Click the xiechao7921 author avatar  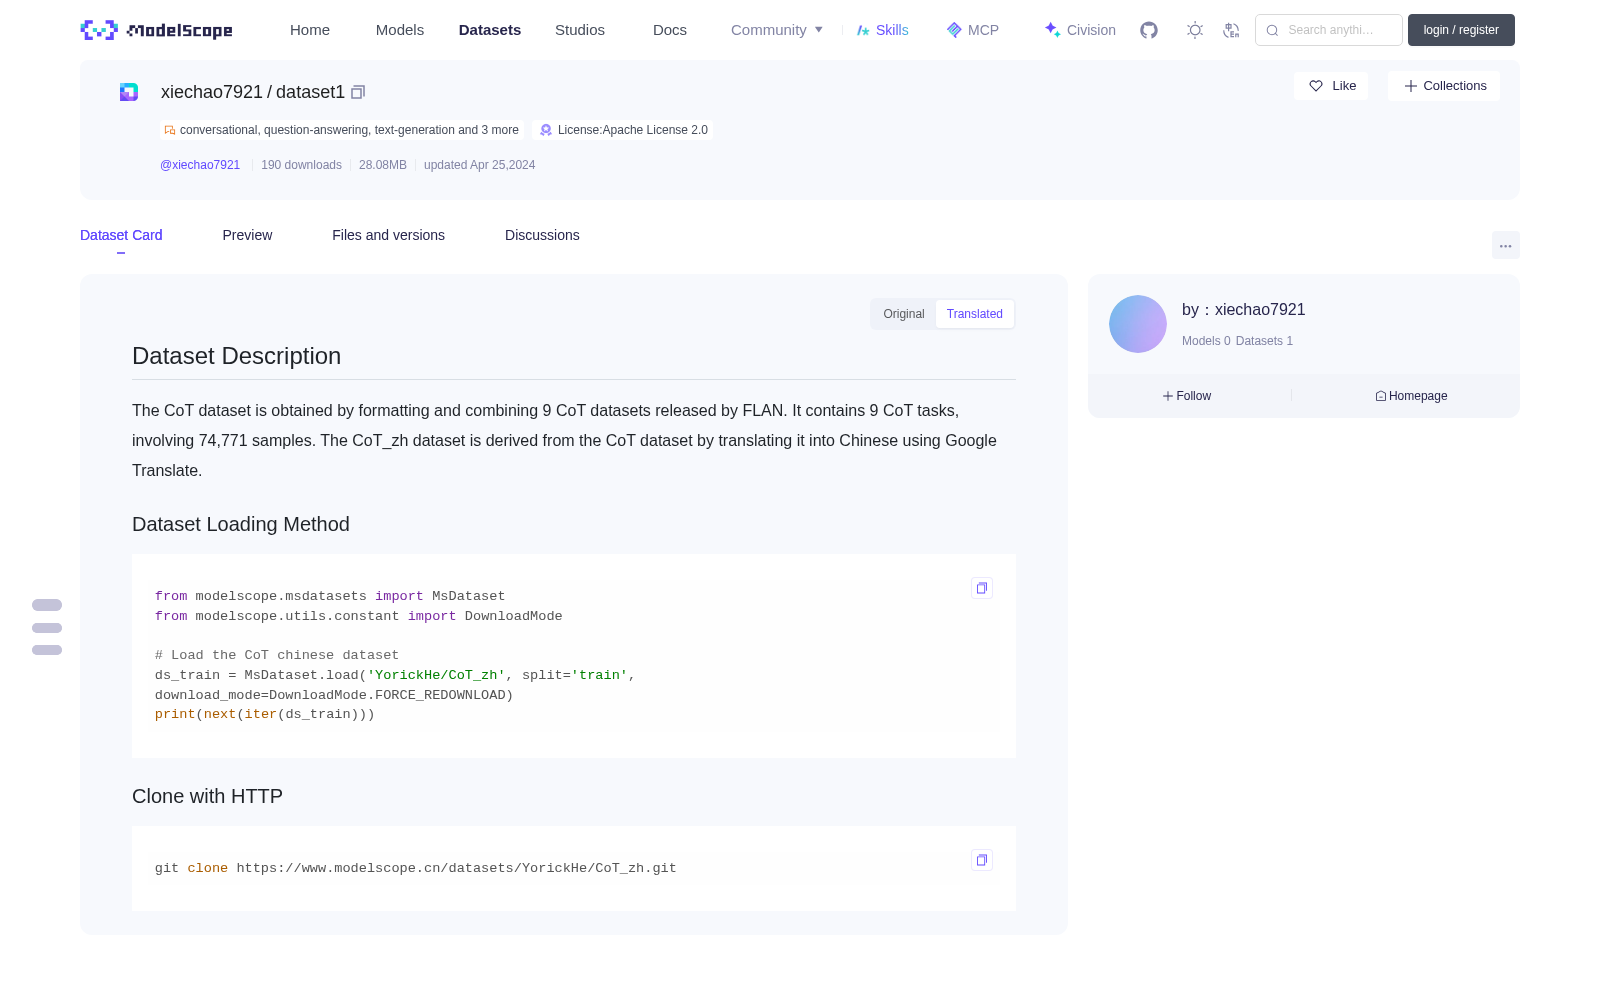click(1138, 324)
